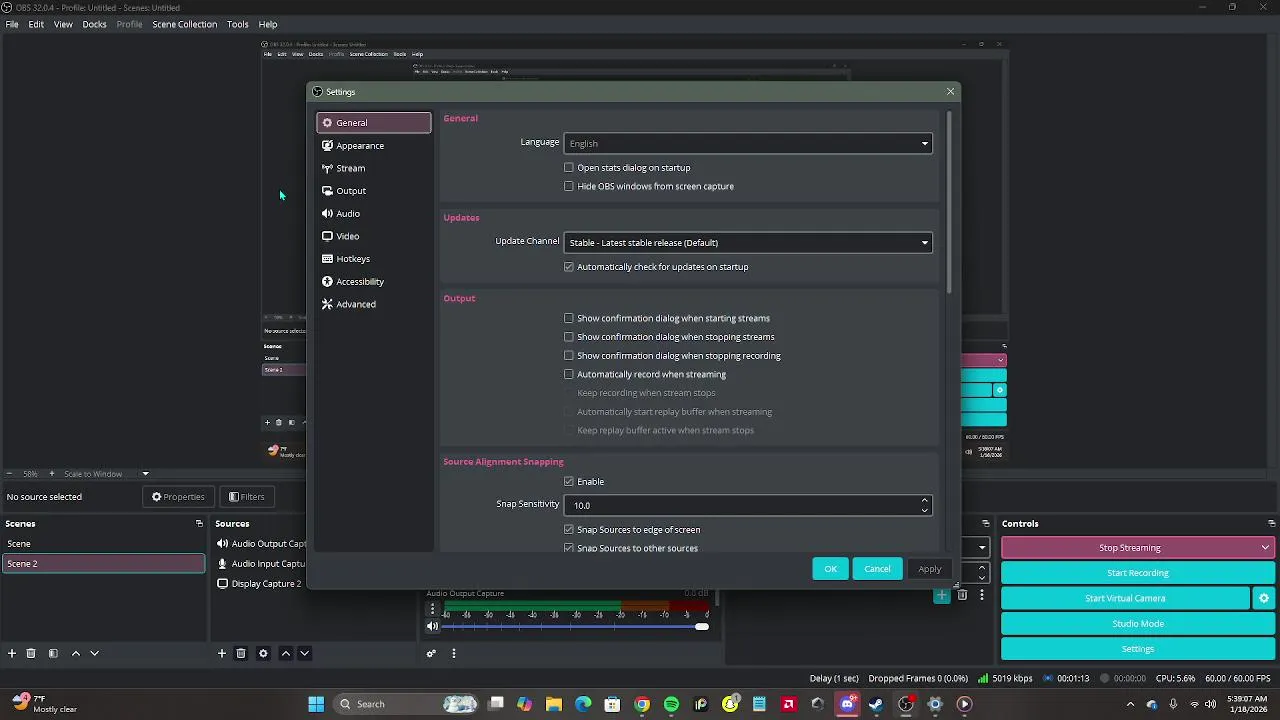
Task: Open the Scene Collection menu
Action: click(184, 24)
